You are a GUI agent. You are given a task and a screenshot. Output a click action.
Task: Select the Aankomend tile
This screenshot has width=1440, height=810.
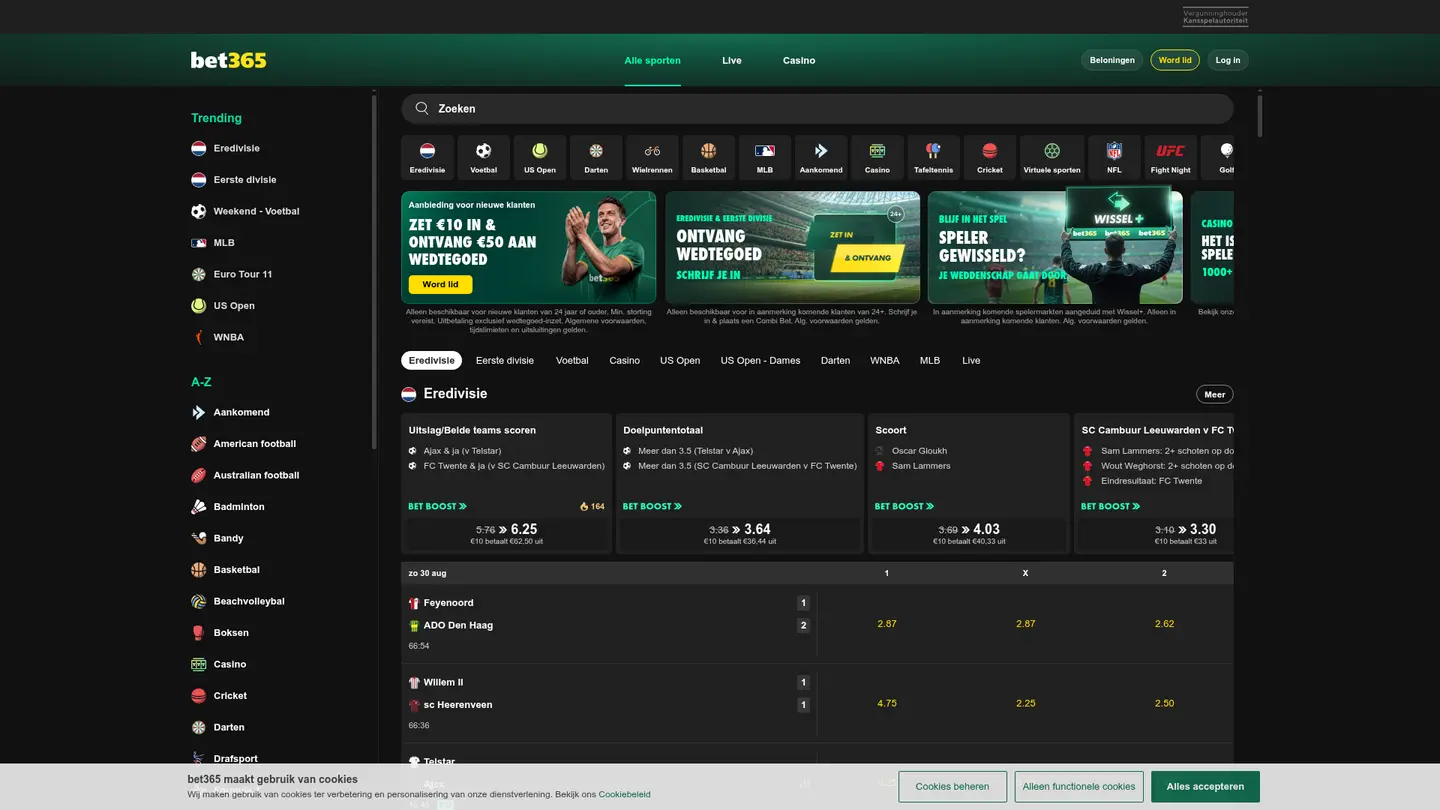coord(821,158)
